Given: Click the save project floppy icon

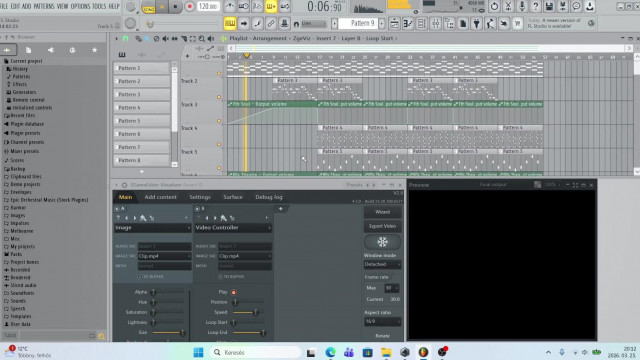Looking at the screenshot, I should (549, 6).
